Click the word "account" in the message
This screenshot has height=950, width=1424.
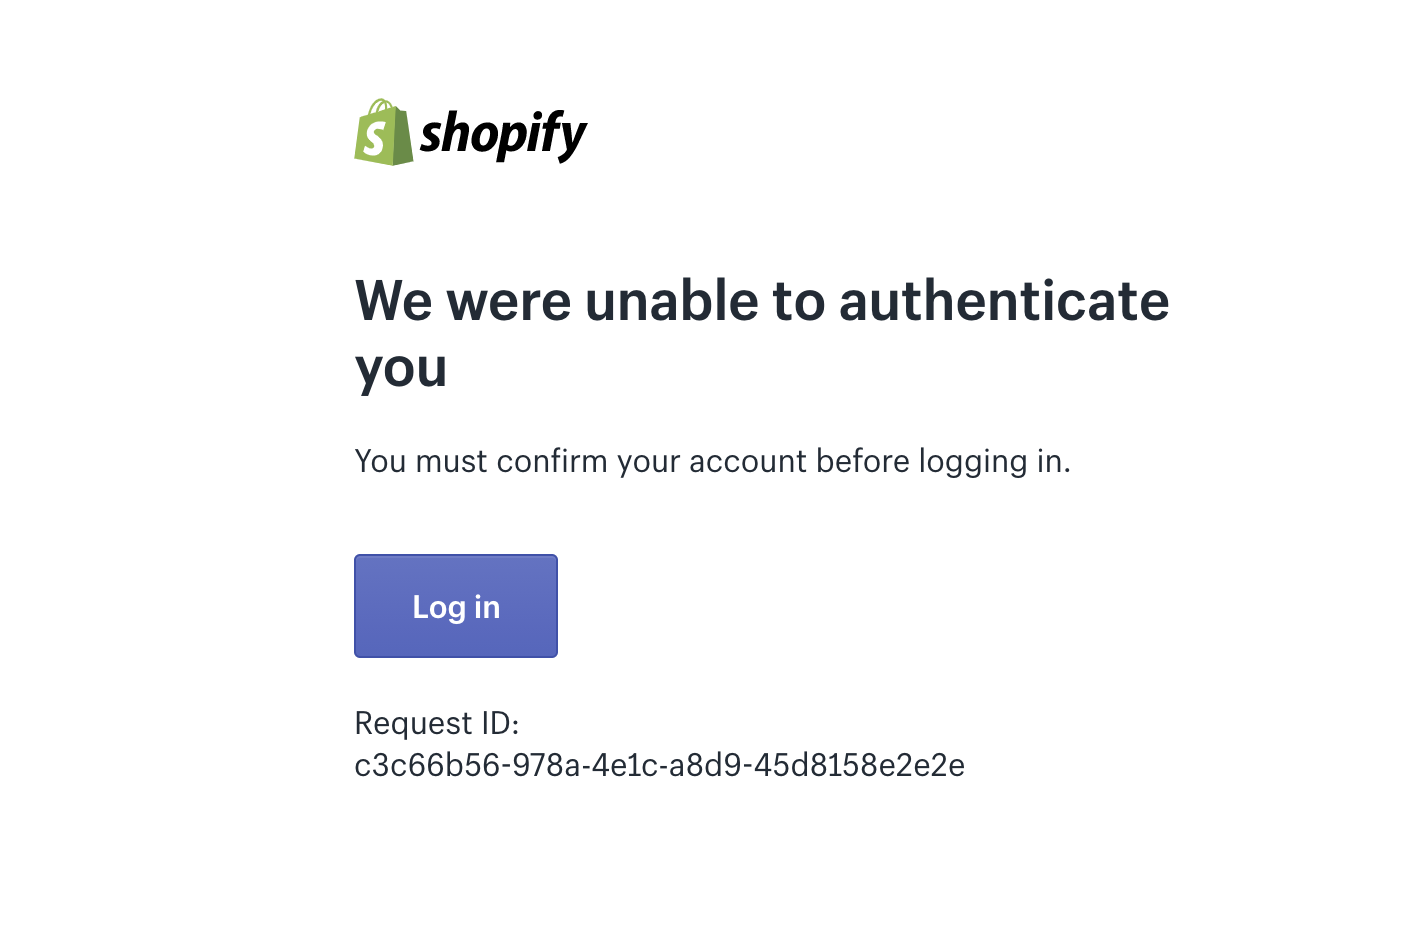(748, 461)
